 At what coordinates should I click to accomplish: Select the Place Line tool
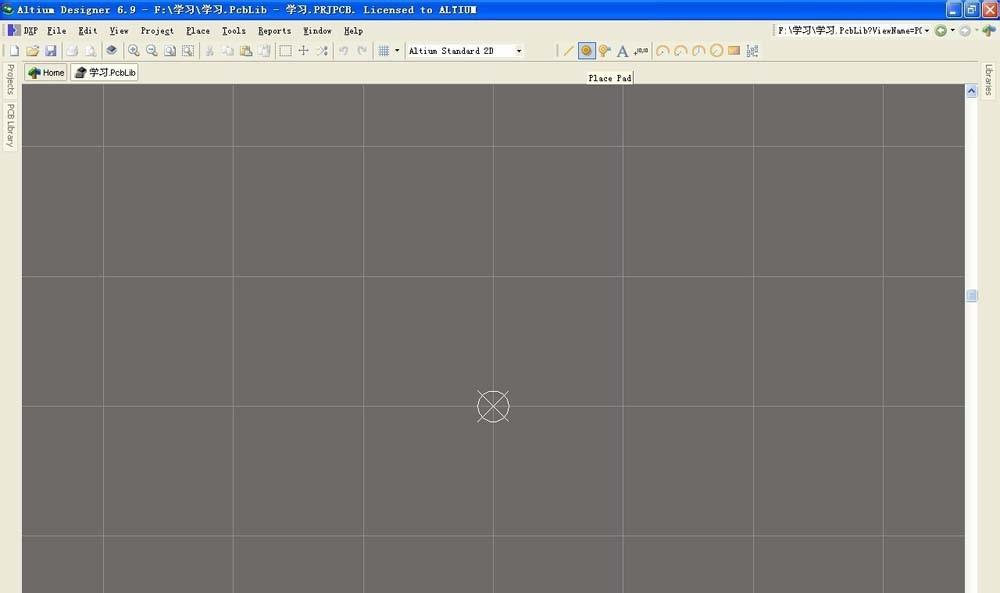coord(567,50)
